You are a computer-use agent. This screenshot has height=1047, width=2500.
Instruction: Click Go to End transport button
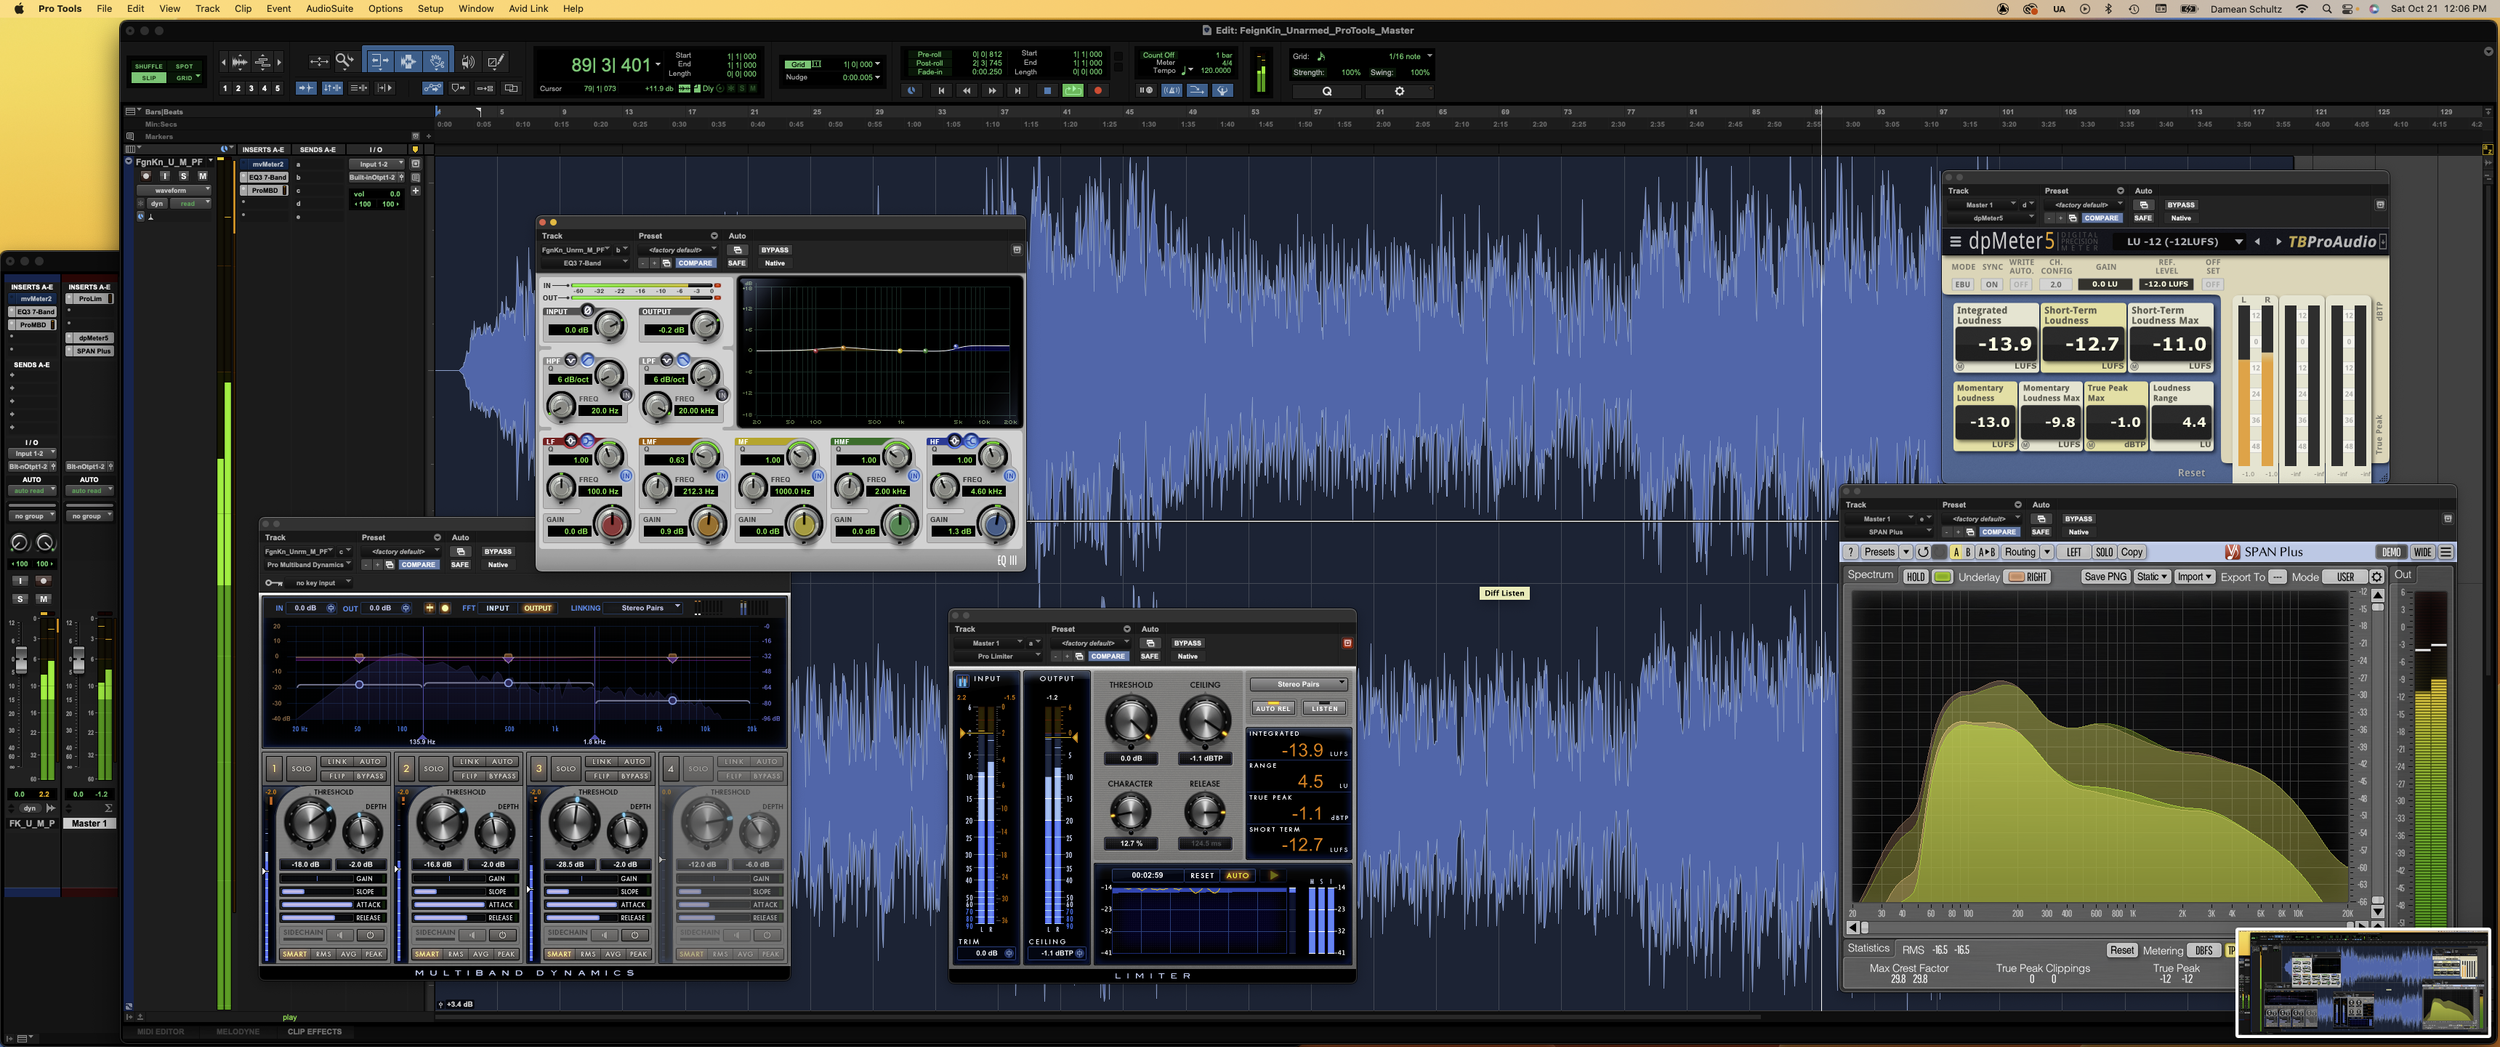coord(1018,90)
